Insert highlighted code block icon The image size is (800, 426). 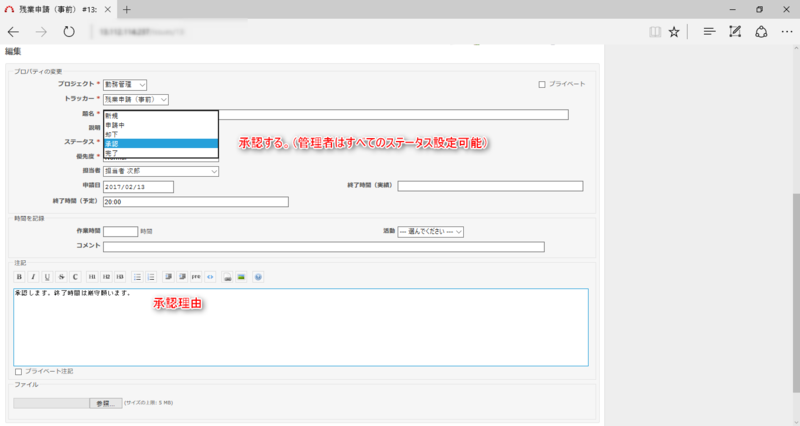pyautogui.click(x=210, y=277)
